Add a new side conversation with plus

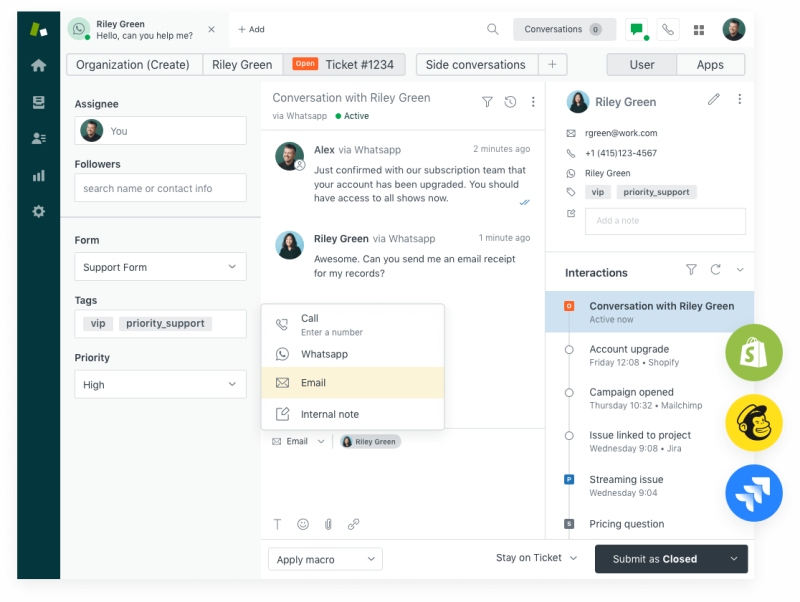tap(553, 65)
